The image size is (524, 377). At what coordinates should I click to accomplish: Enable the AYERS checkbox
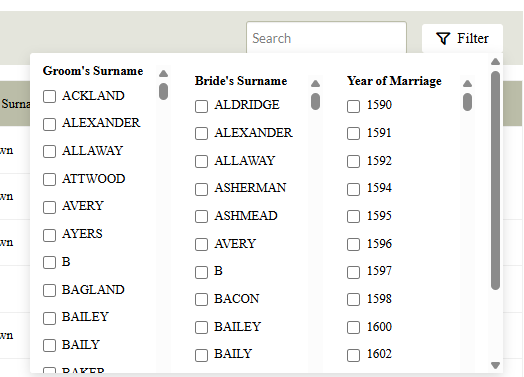[49, 235]
